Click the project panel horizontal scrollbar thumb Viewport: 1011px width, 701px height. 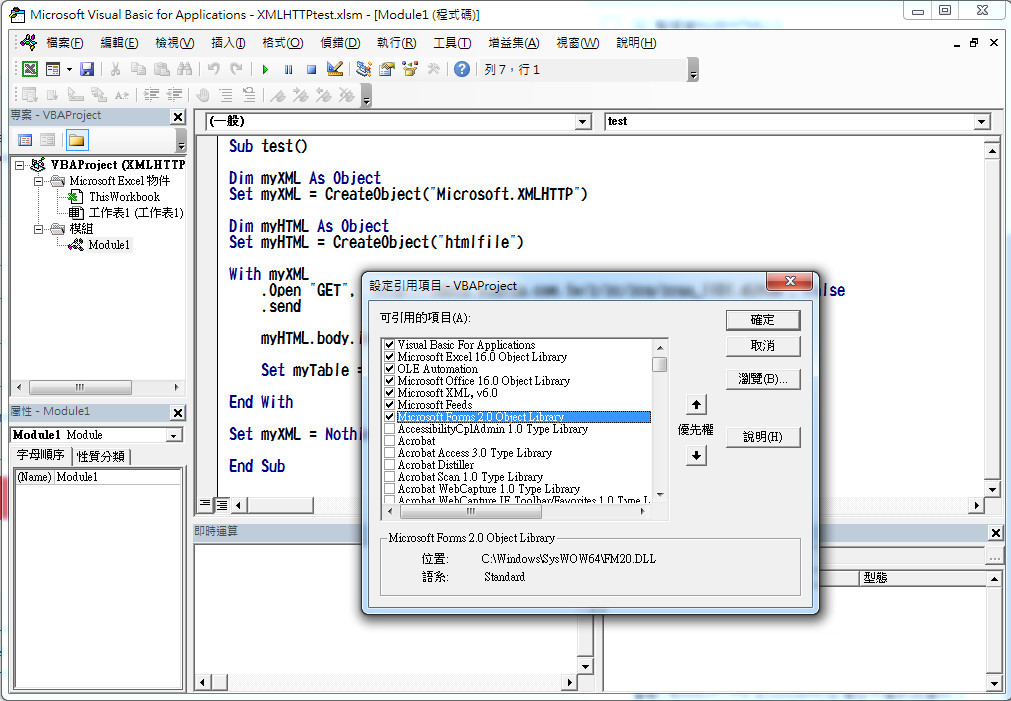pyautogui.click(x=80, y=388)
